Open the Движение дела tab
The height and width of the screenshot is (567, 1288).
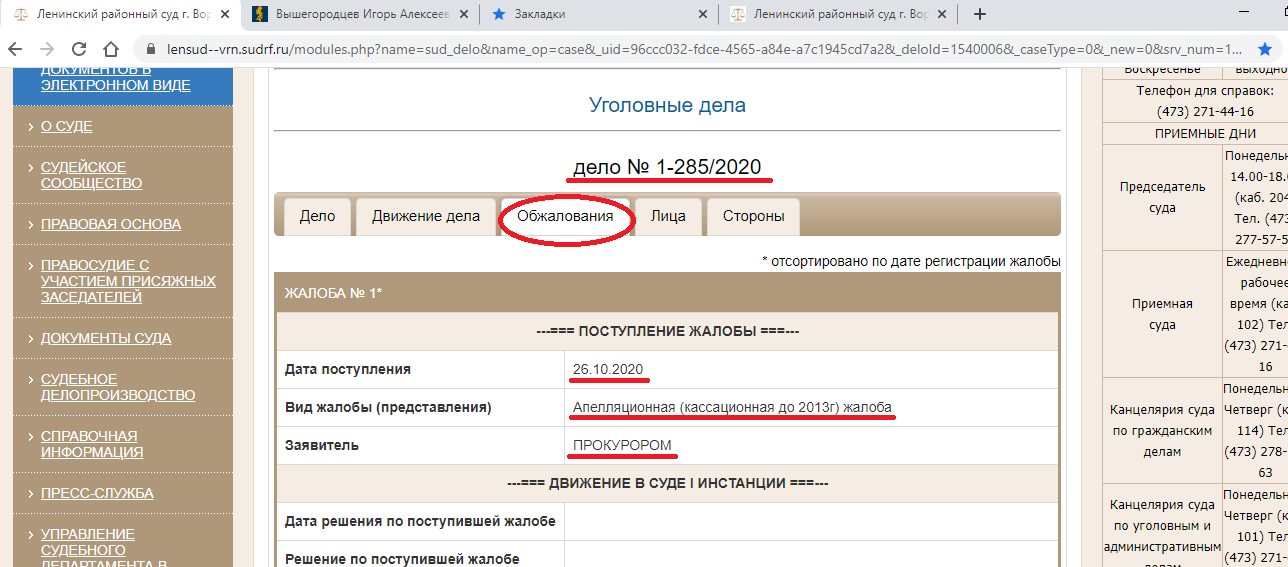coord(426,216)
